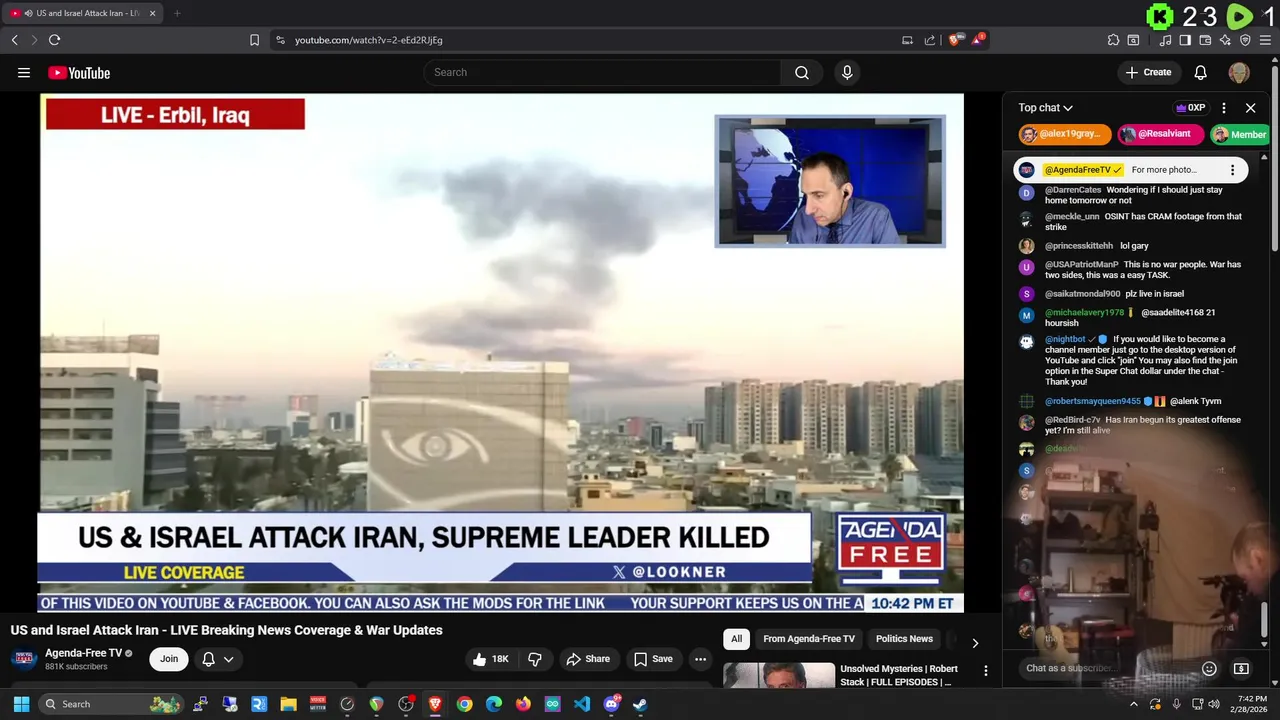Focus the YouTube search field
Screen dimensions: 1280x720
pos(603,72)
